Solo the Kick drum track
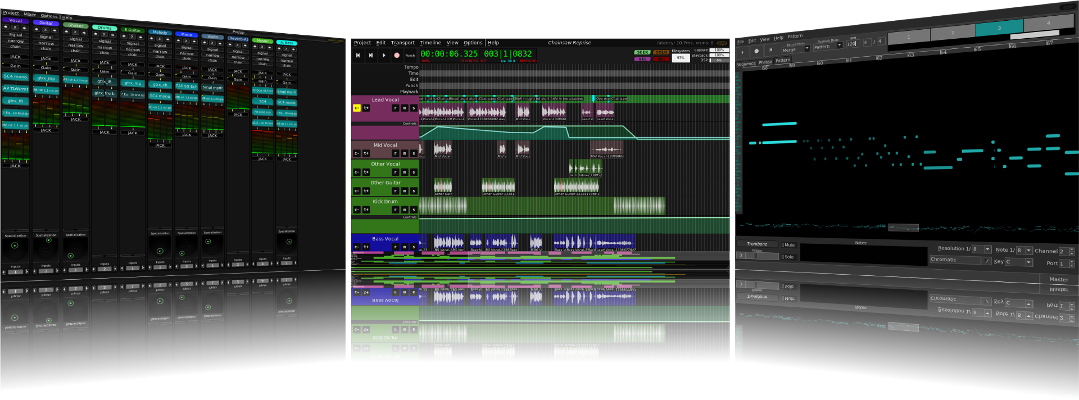Screen dimensions: 1079x400 click(x=414, y=209)
